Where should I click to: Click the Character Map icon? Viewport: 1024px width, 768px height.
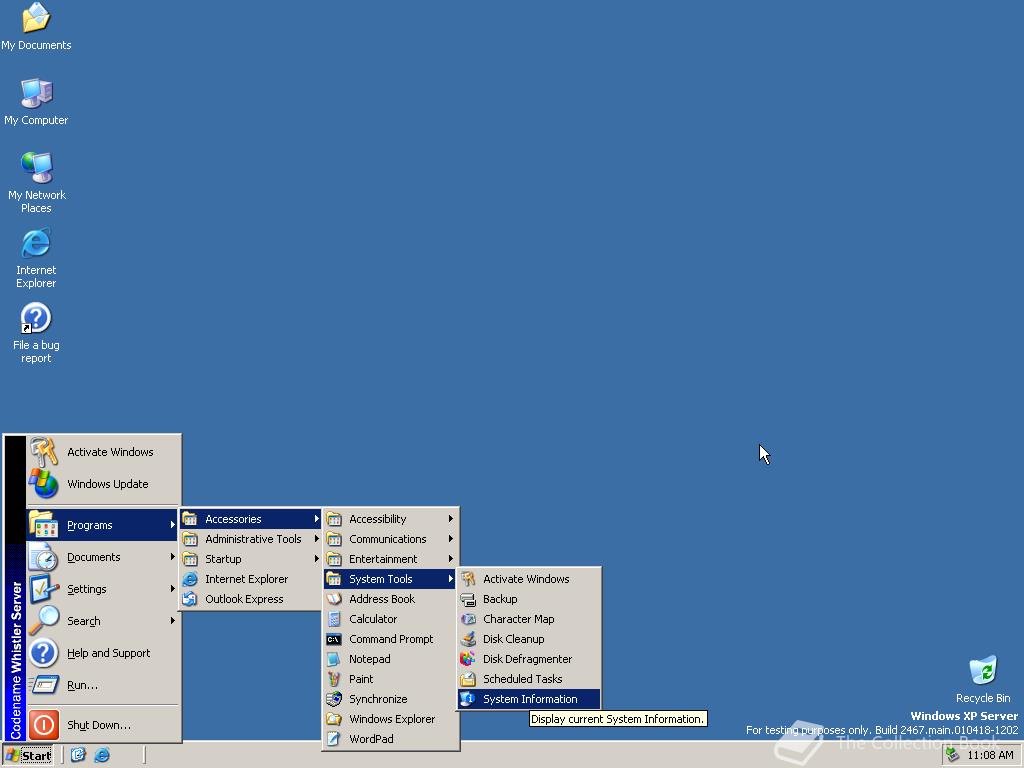[x=468, y=619]
